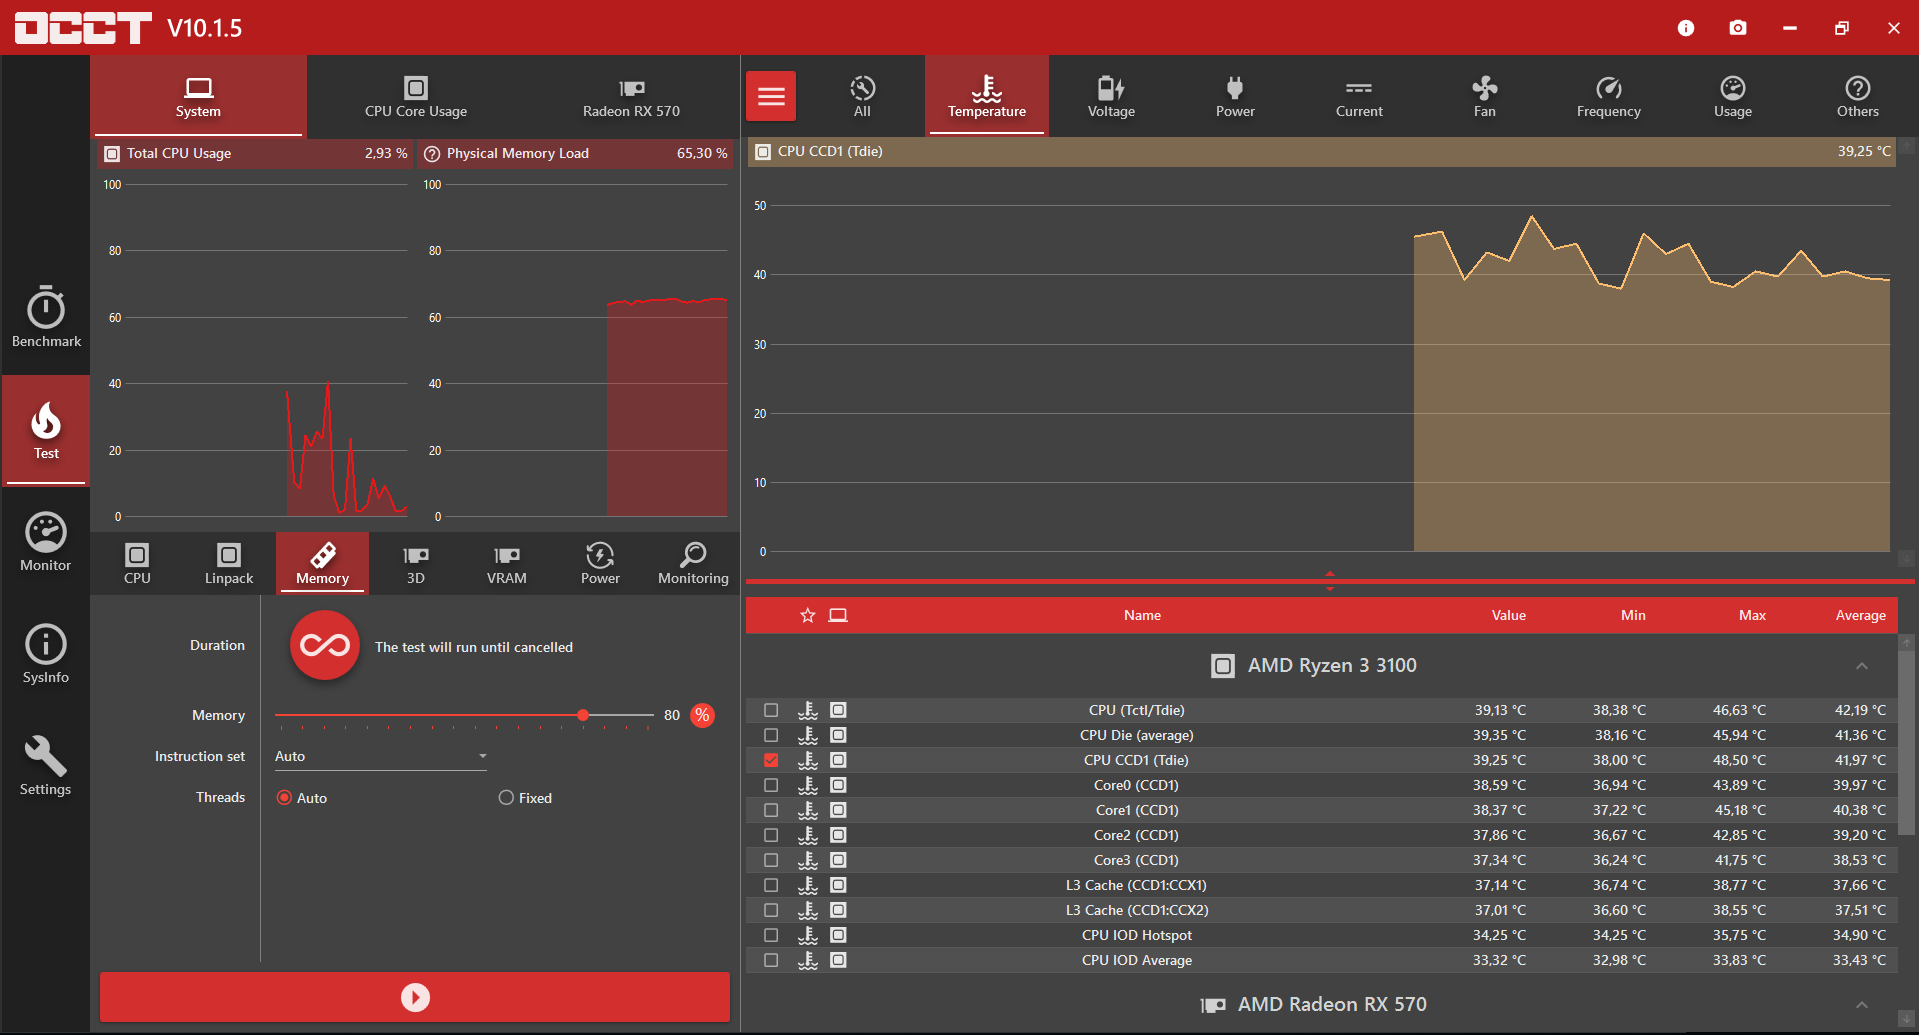The height and width of the screenshot is (1035, 1919).
Task: Click help icon beside Physical Memory Load
Action: [432, 154]
